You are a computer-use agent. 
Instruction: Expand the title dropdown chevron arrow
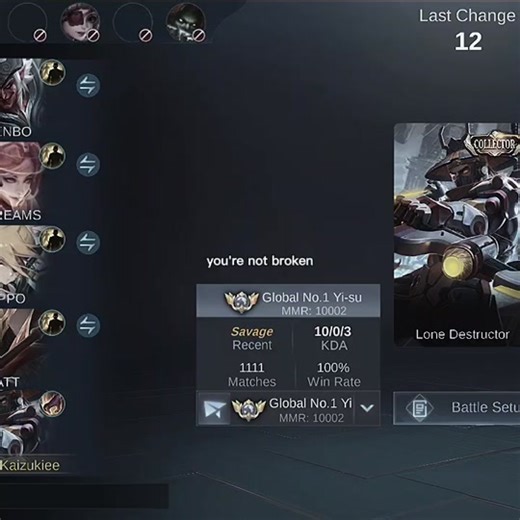click(367, 408)
